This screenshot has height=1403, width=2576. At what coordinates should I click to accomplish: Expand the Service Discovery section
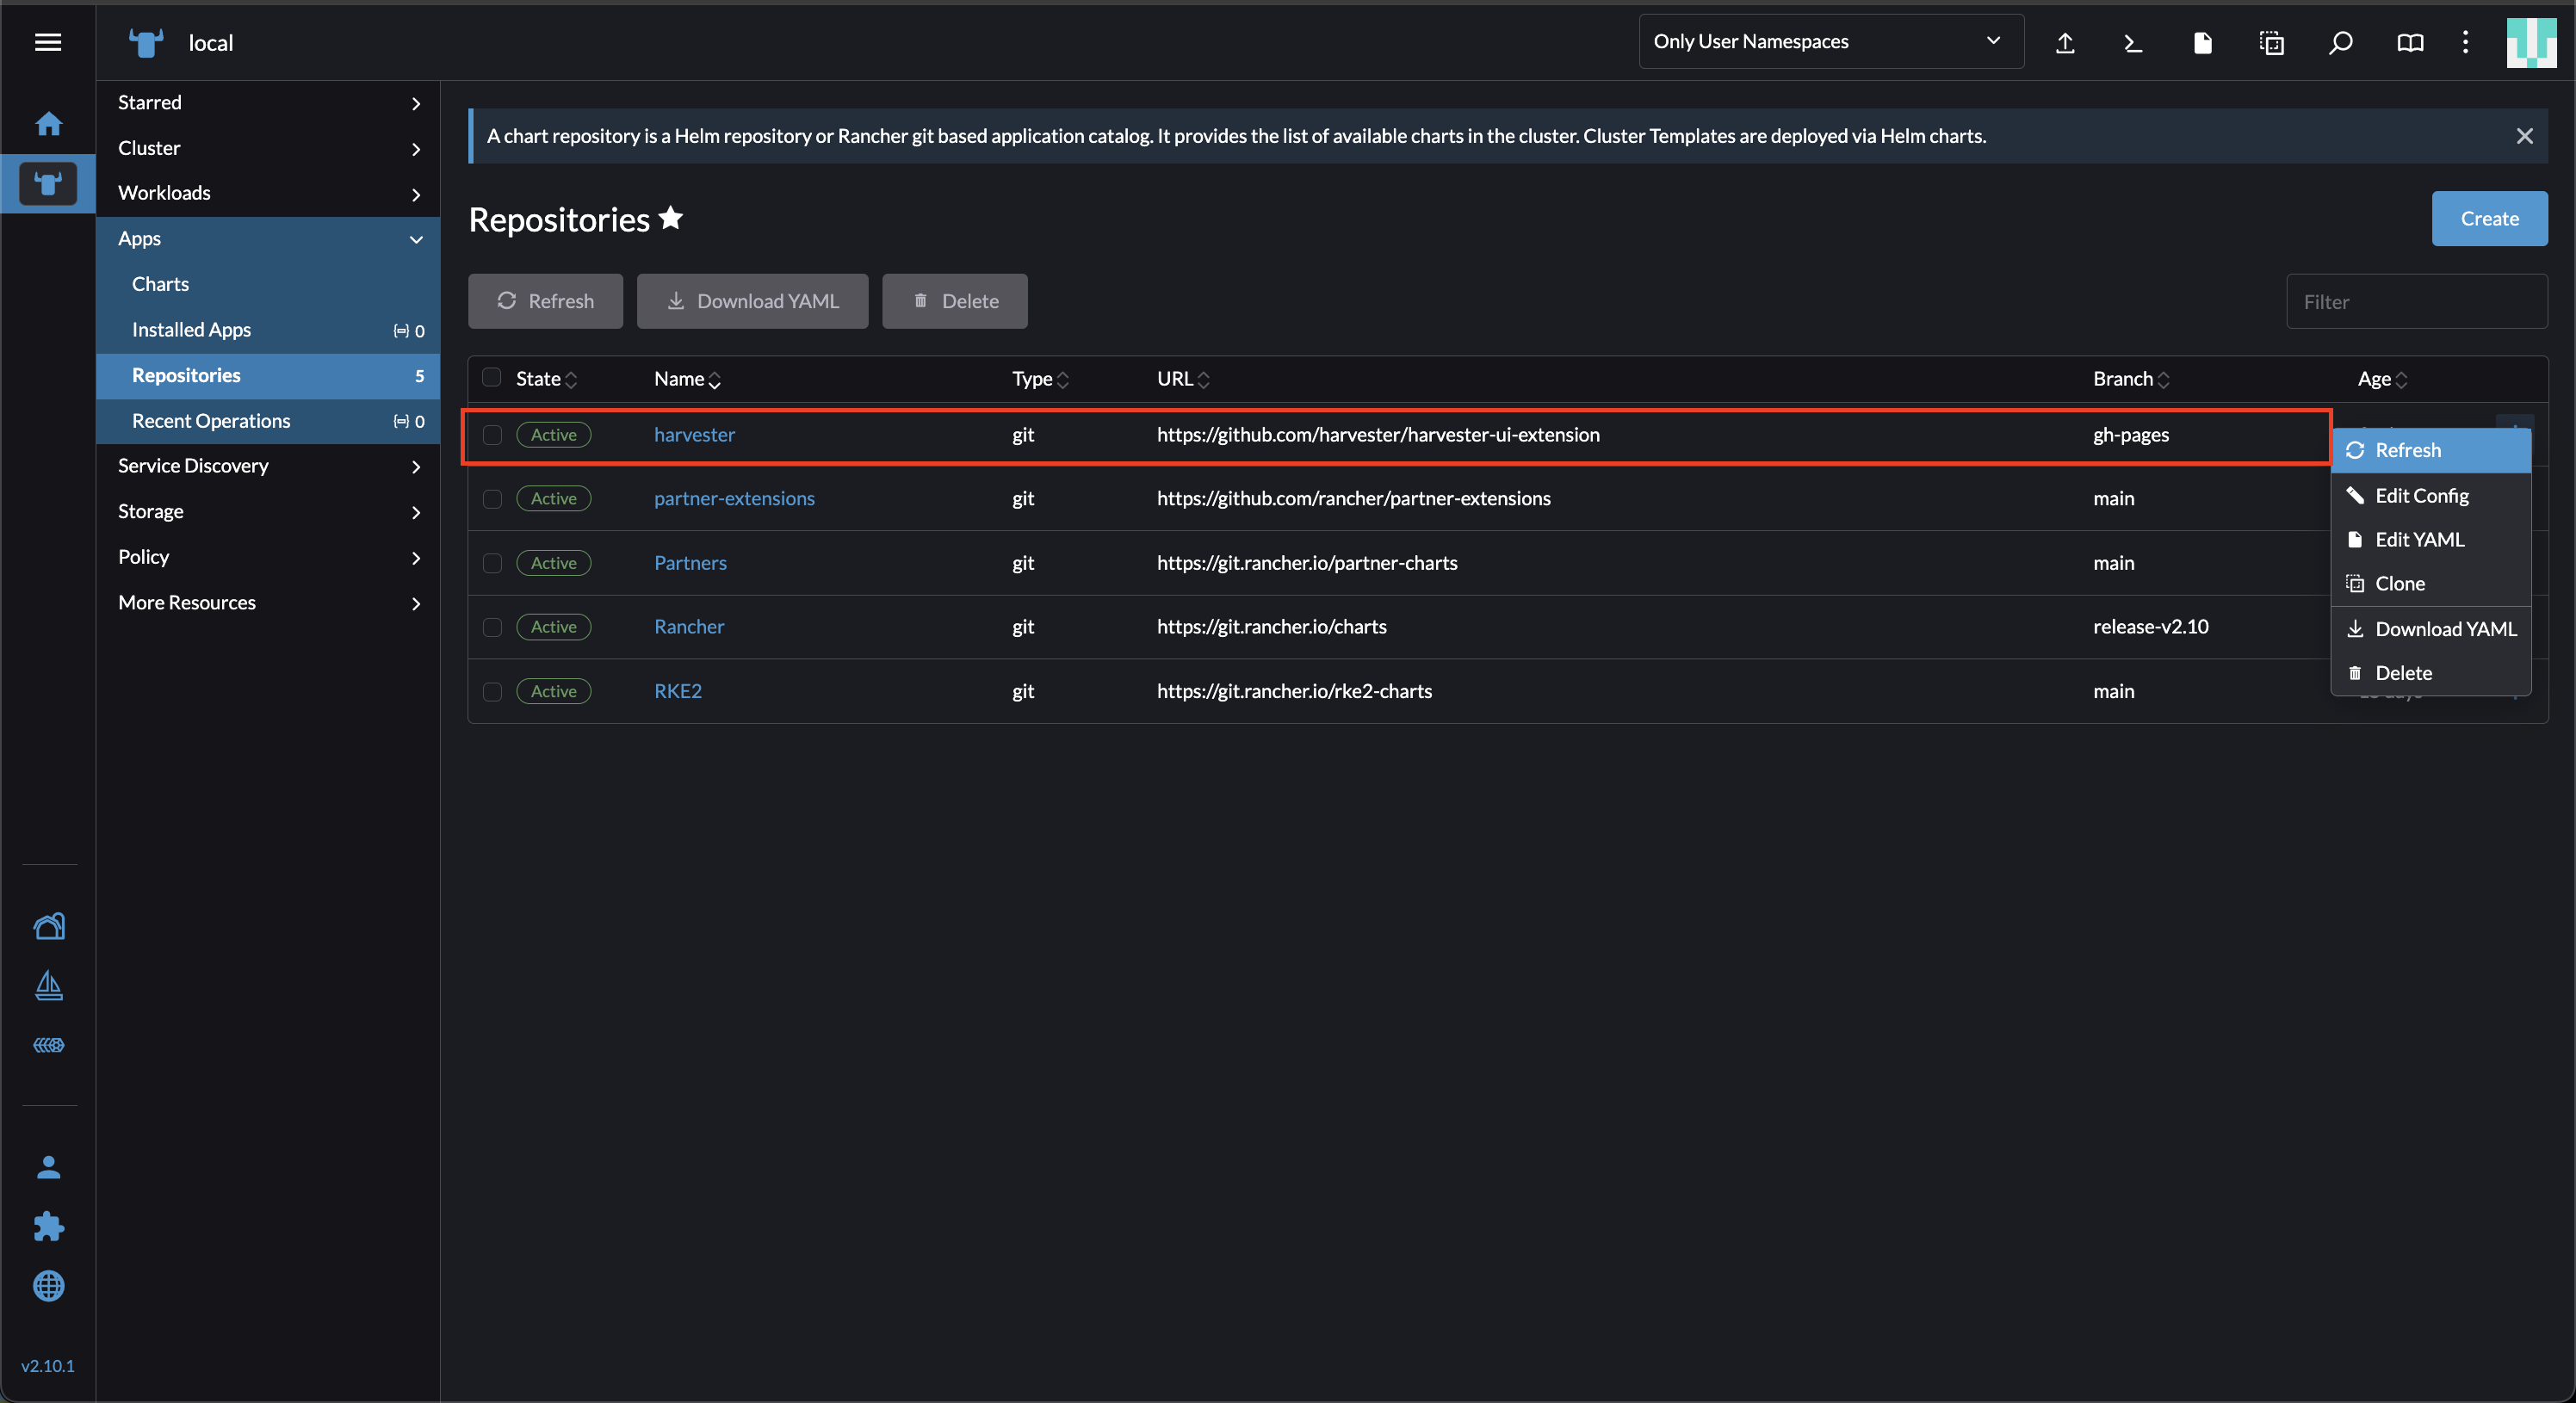(193, 465)
